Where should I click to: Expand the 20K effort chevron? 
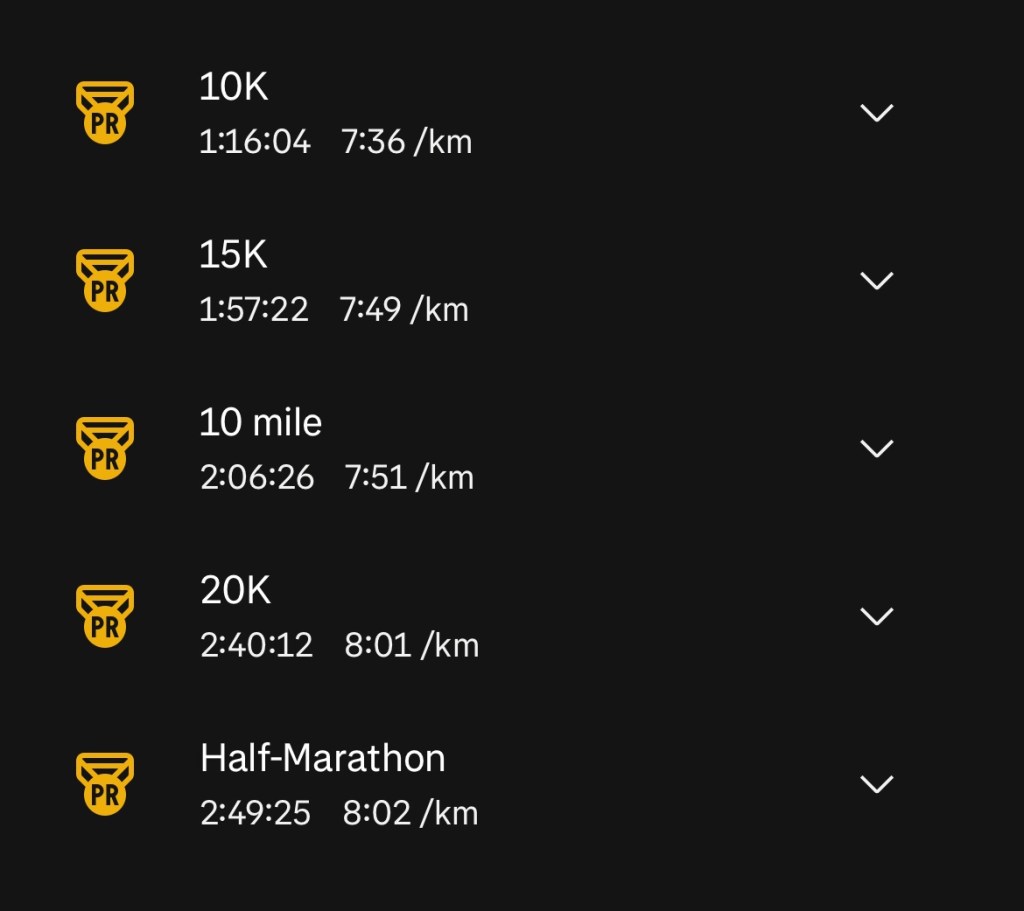click(x=877, y=617)
